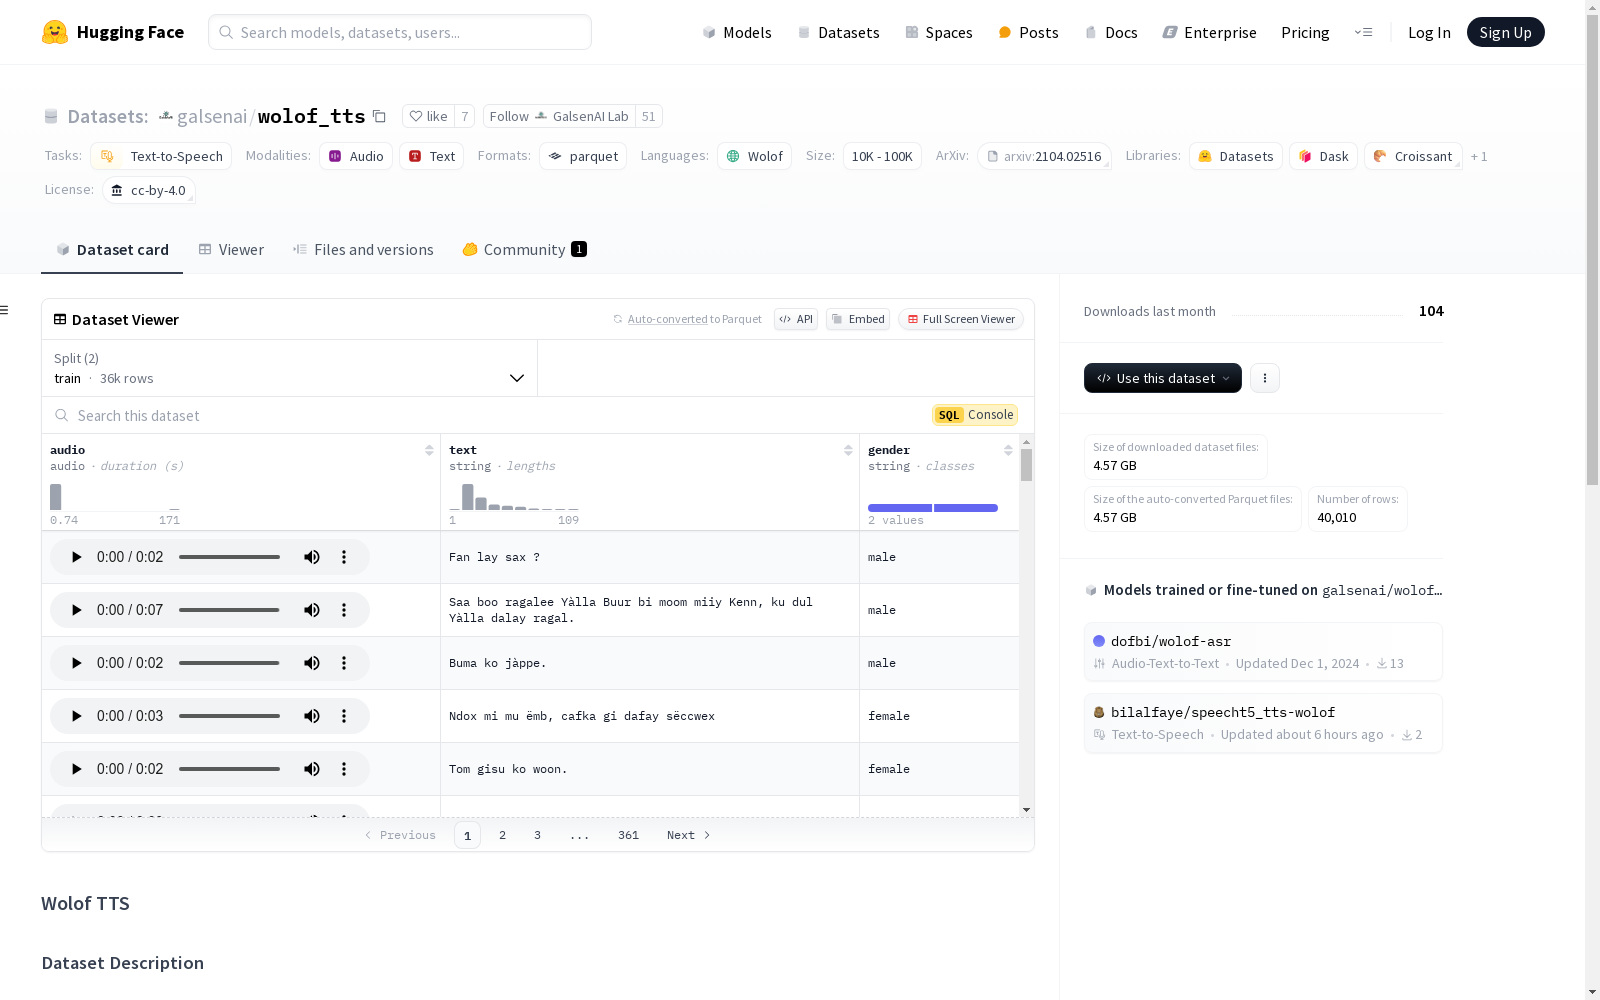This screenshot has height=1000, width=1600.
Task: Open Posts in top navigation
Action: pos(1029,32)
